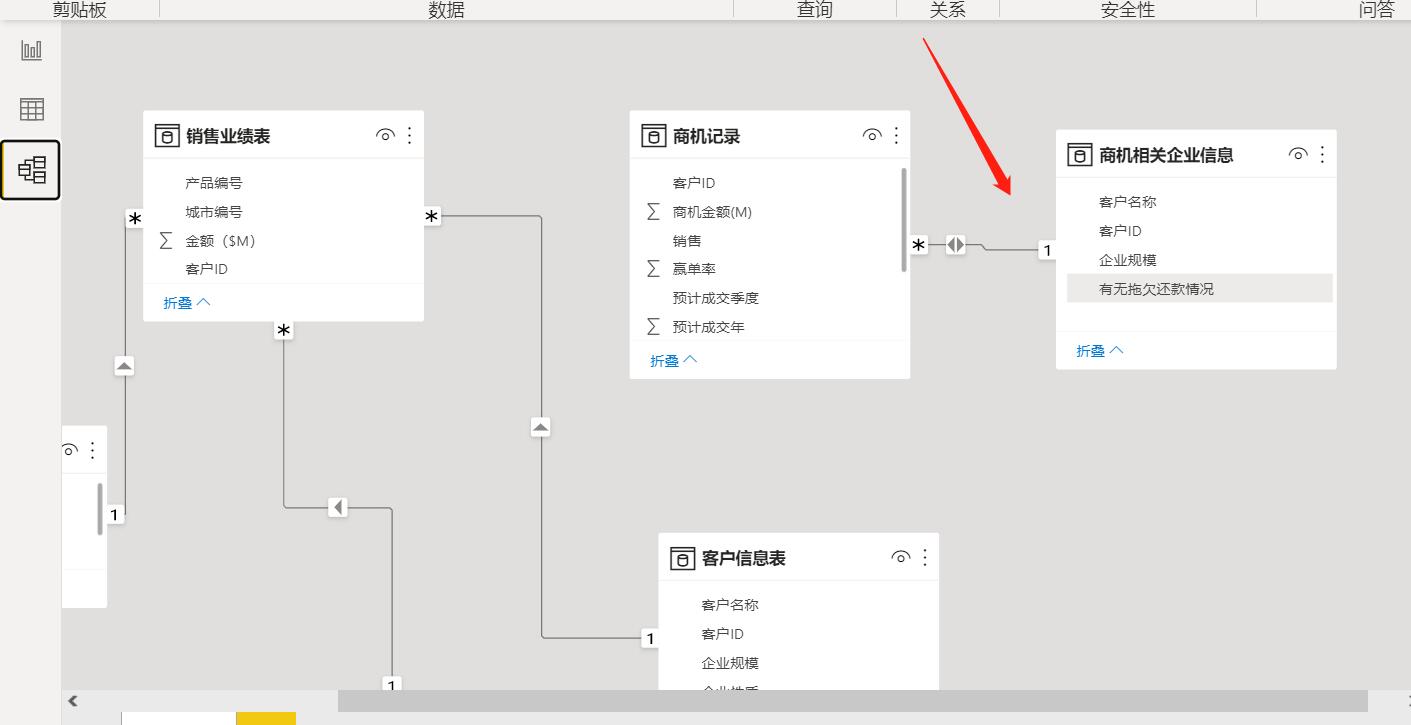Open more options for 商机相关企业信息 table
Image resolution: width=1411 pixels, height=725 pixels.
tap(1322, 154)
